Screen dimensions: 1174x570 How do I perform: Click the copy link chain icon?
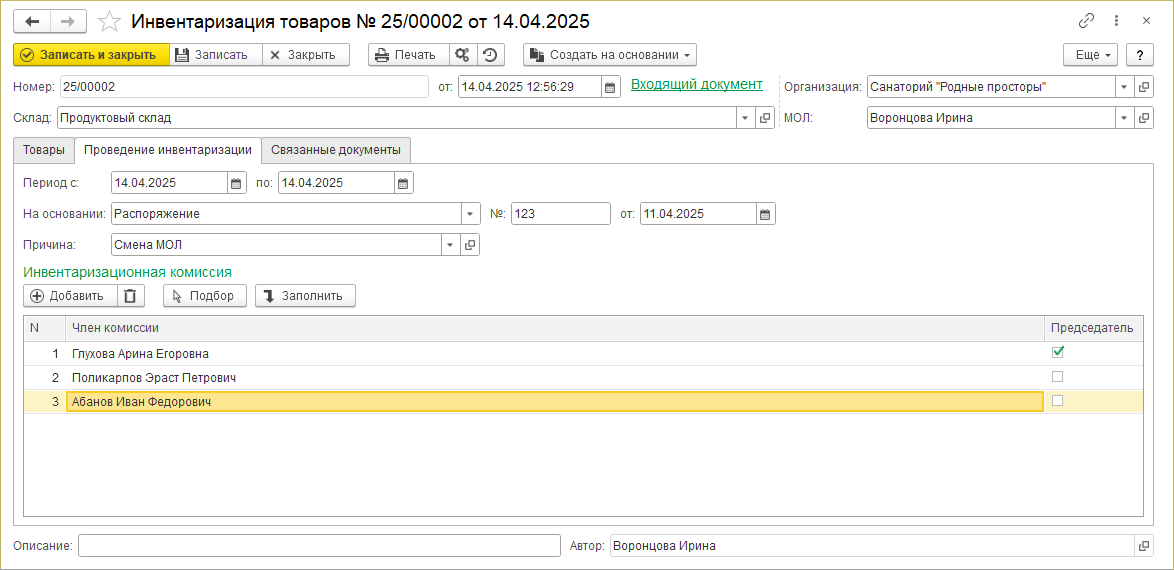[1086, 21]
